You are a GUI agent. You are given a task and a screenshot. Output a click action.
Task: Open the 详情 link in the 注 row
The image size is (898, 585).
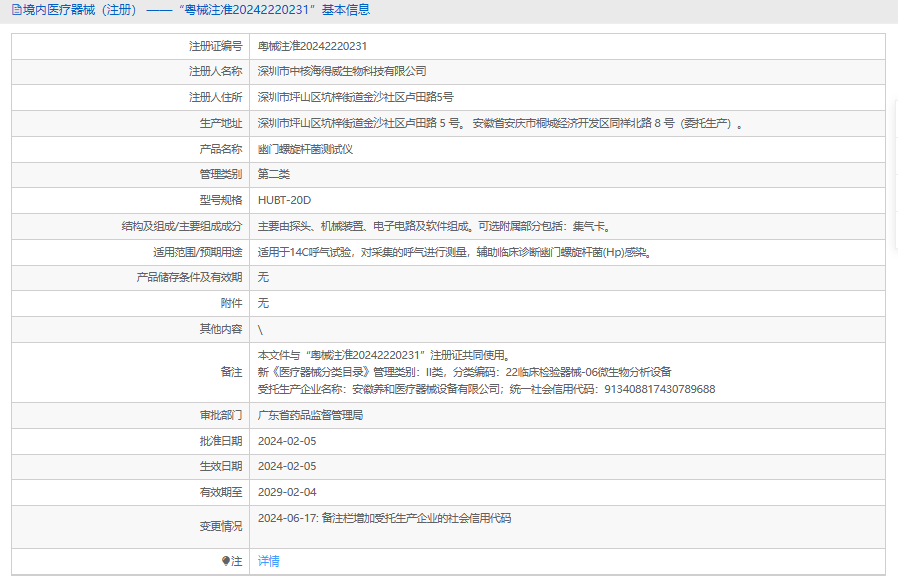point(269,561)
